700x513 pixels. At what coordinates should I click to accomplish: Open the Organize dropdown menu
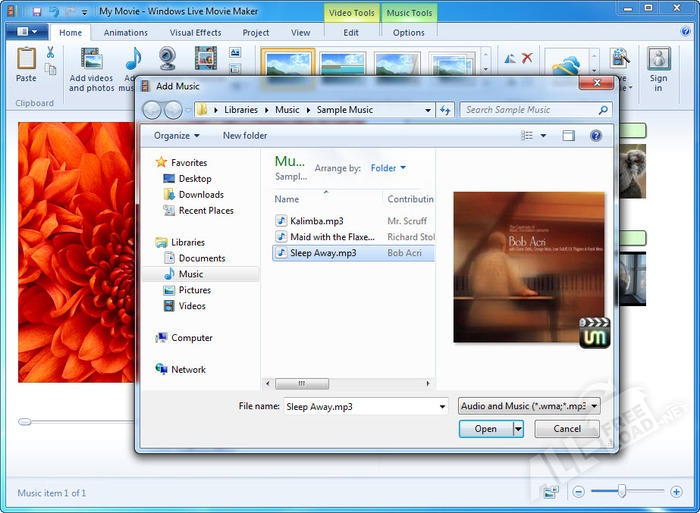click(177, 135)
